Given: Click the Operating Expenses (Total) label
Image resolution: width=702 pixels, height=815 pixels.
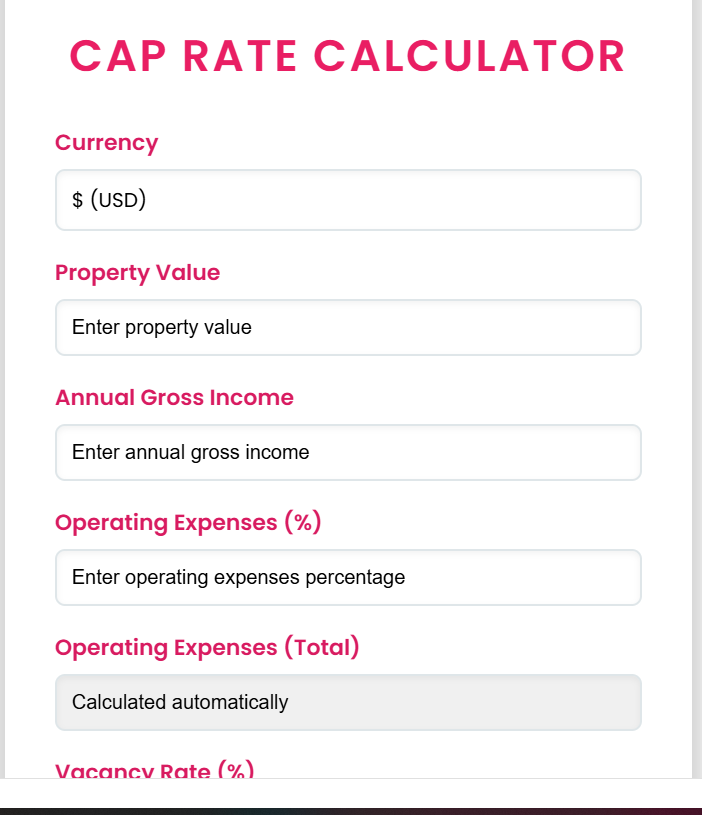Looking at the screenshot, I should point(207,647).
